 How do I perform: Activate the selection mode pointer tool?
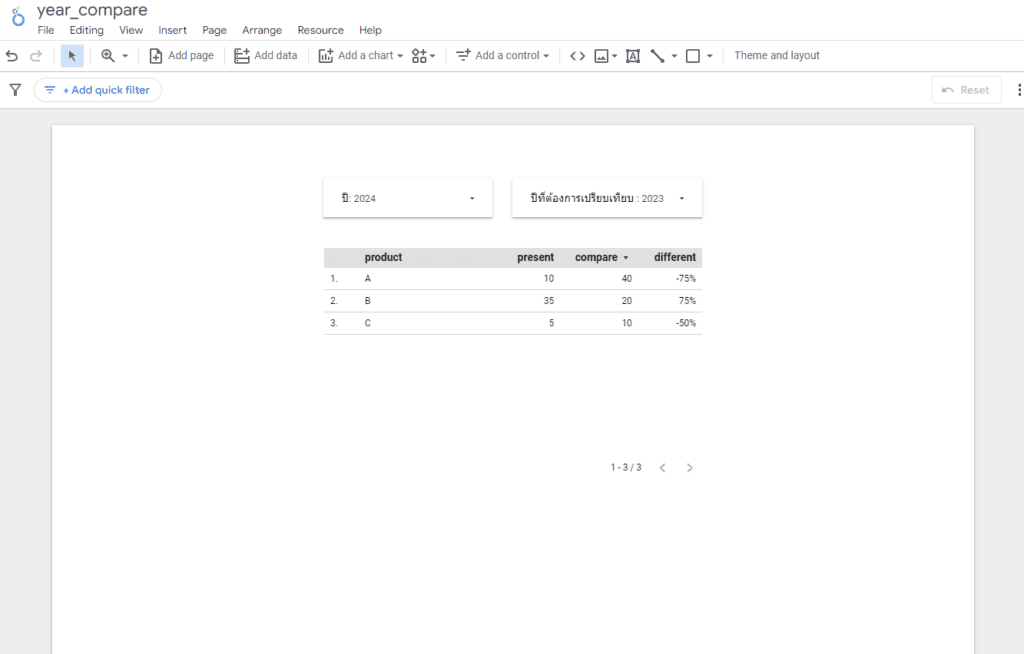click(x=72, y=56)
